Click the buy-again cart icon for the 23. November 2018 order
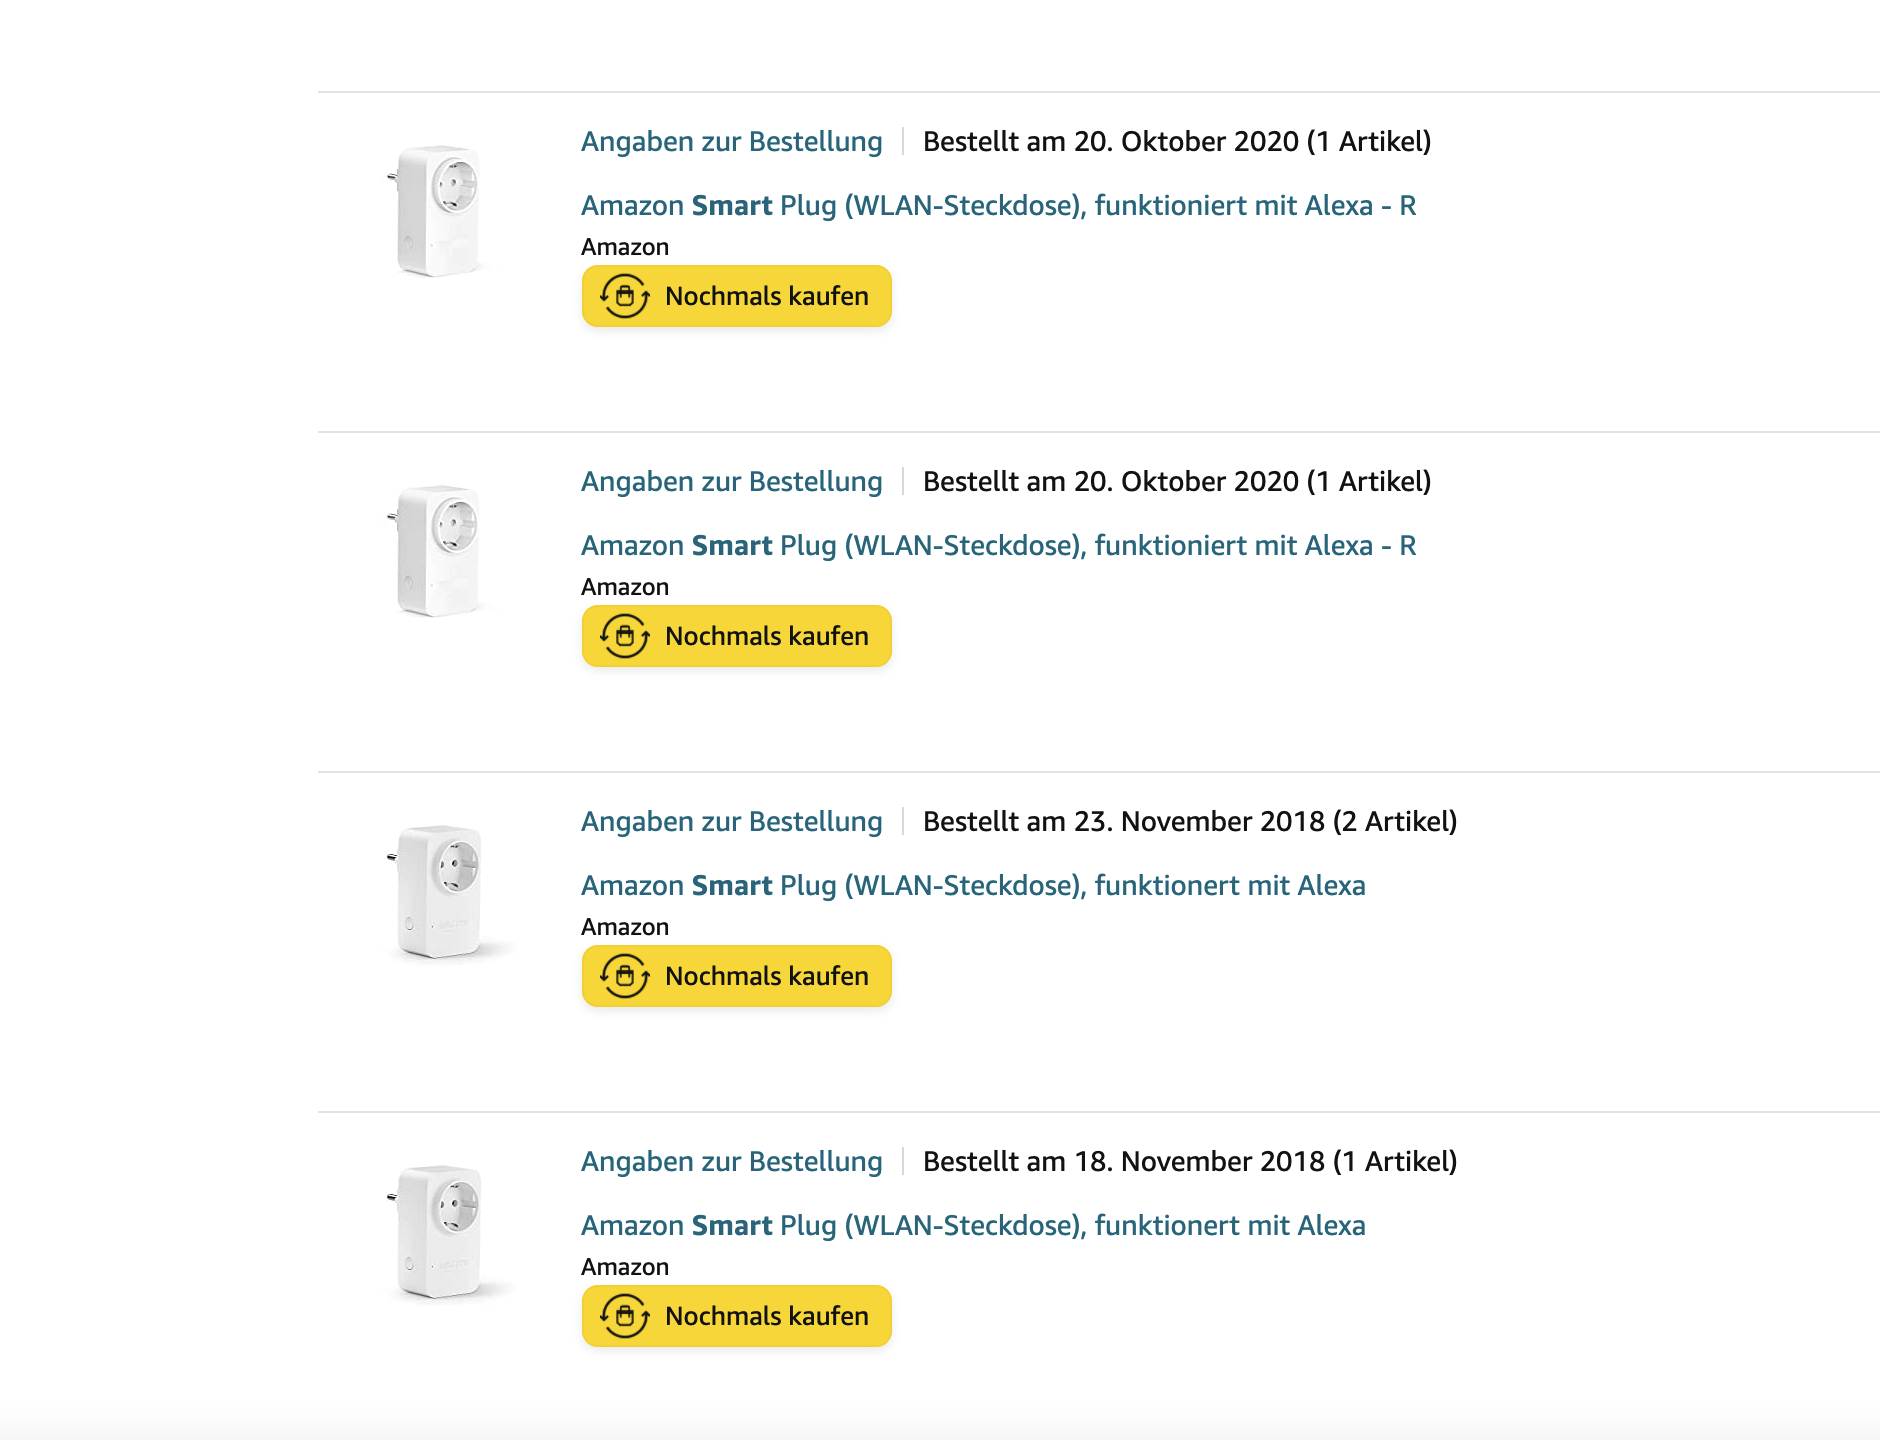Screen dimensions: 1880x1440 click(x=625, y=976)
